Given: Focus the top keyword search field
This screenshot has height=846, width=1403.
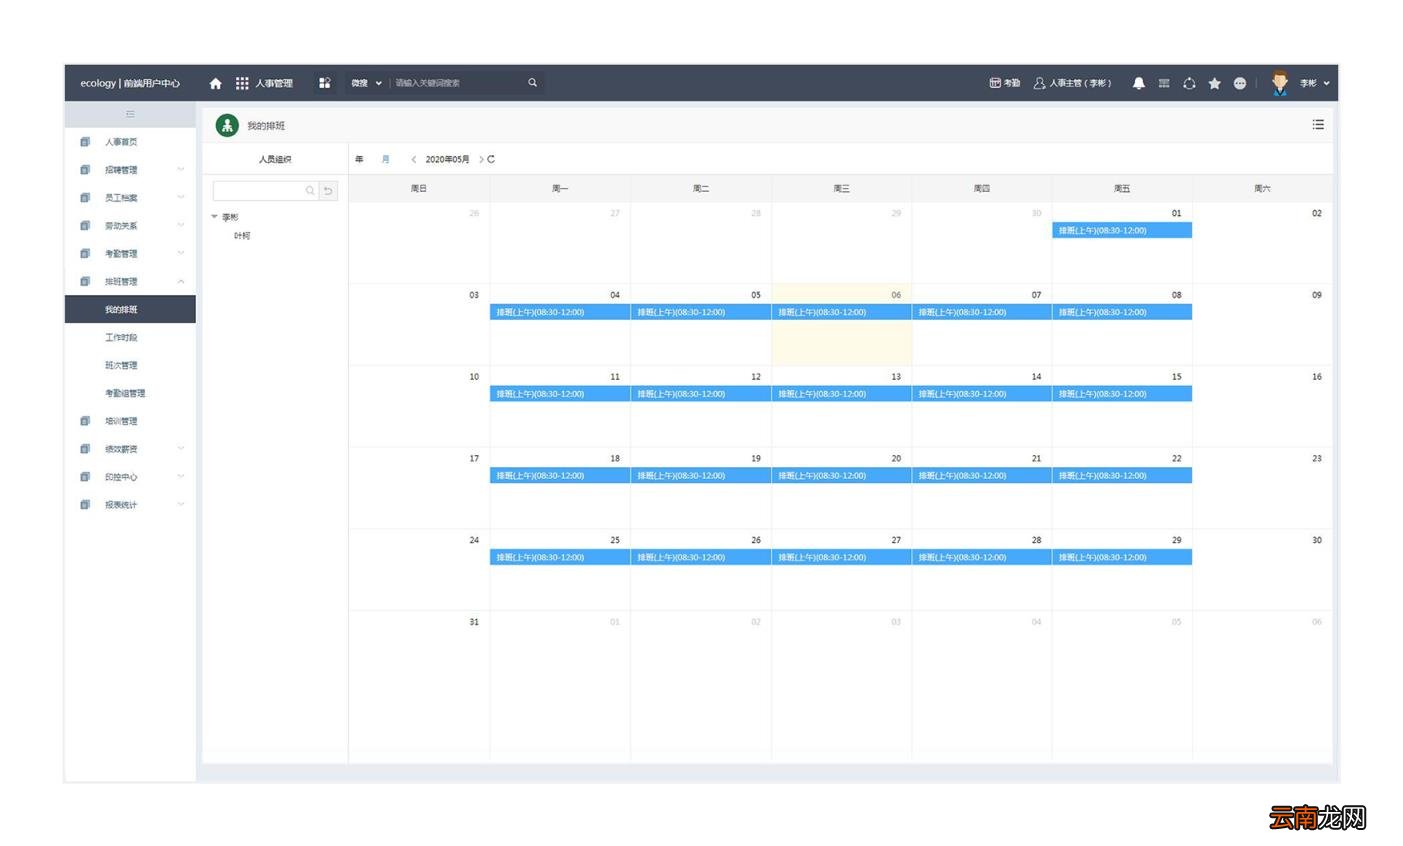Looking at the screenshot, I should [x=455, y=83].
